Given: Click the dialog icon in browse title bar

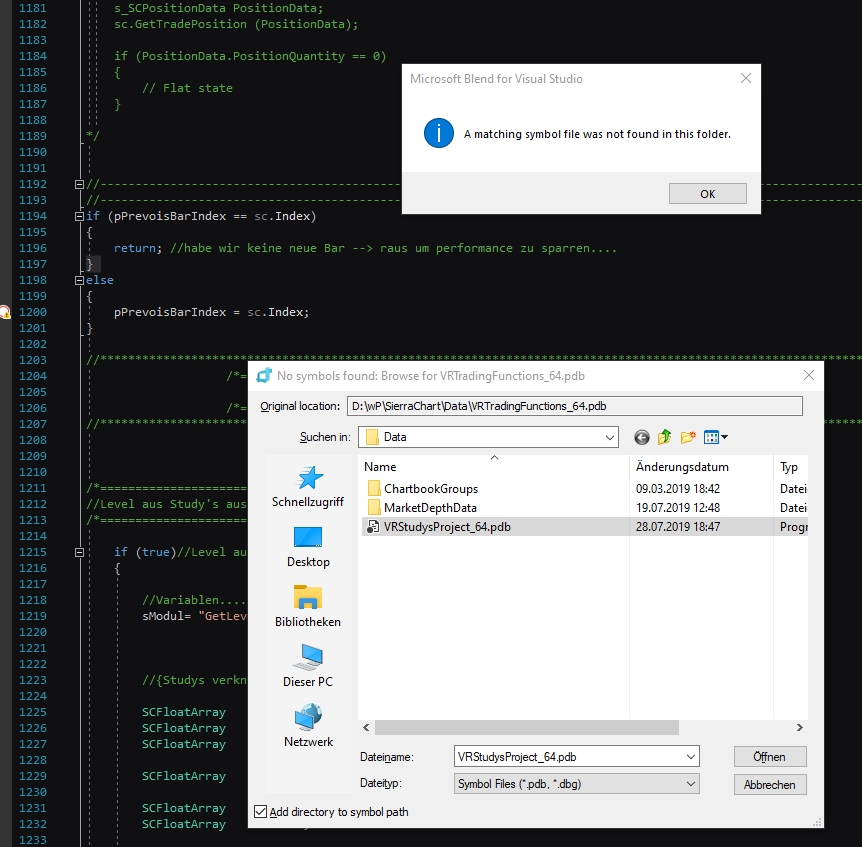Looking at the screenshot, I should point(264,375).
